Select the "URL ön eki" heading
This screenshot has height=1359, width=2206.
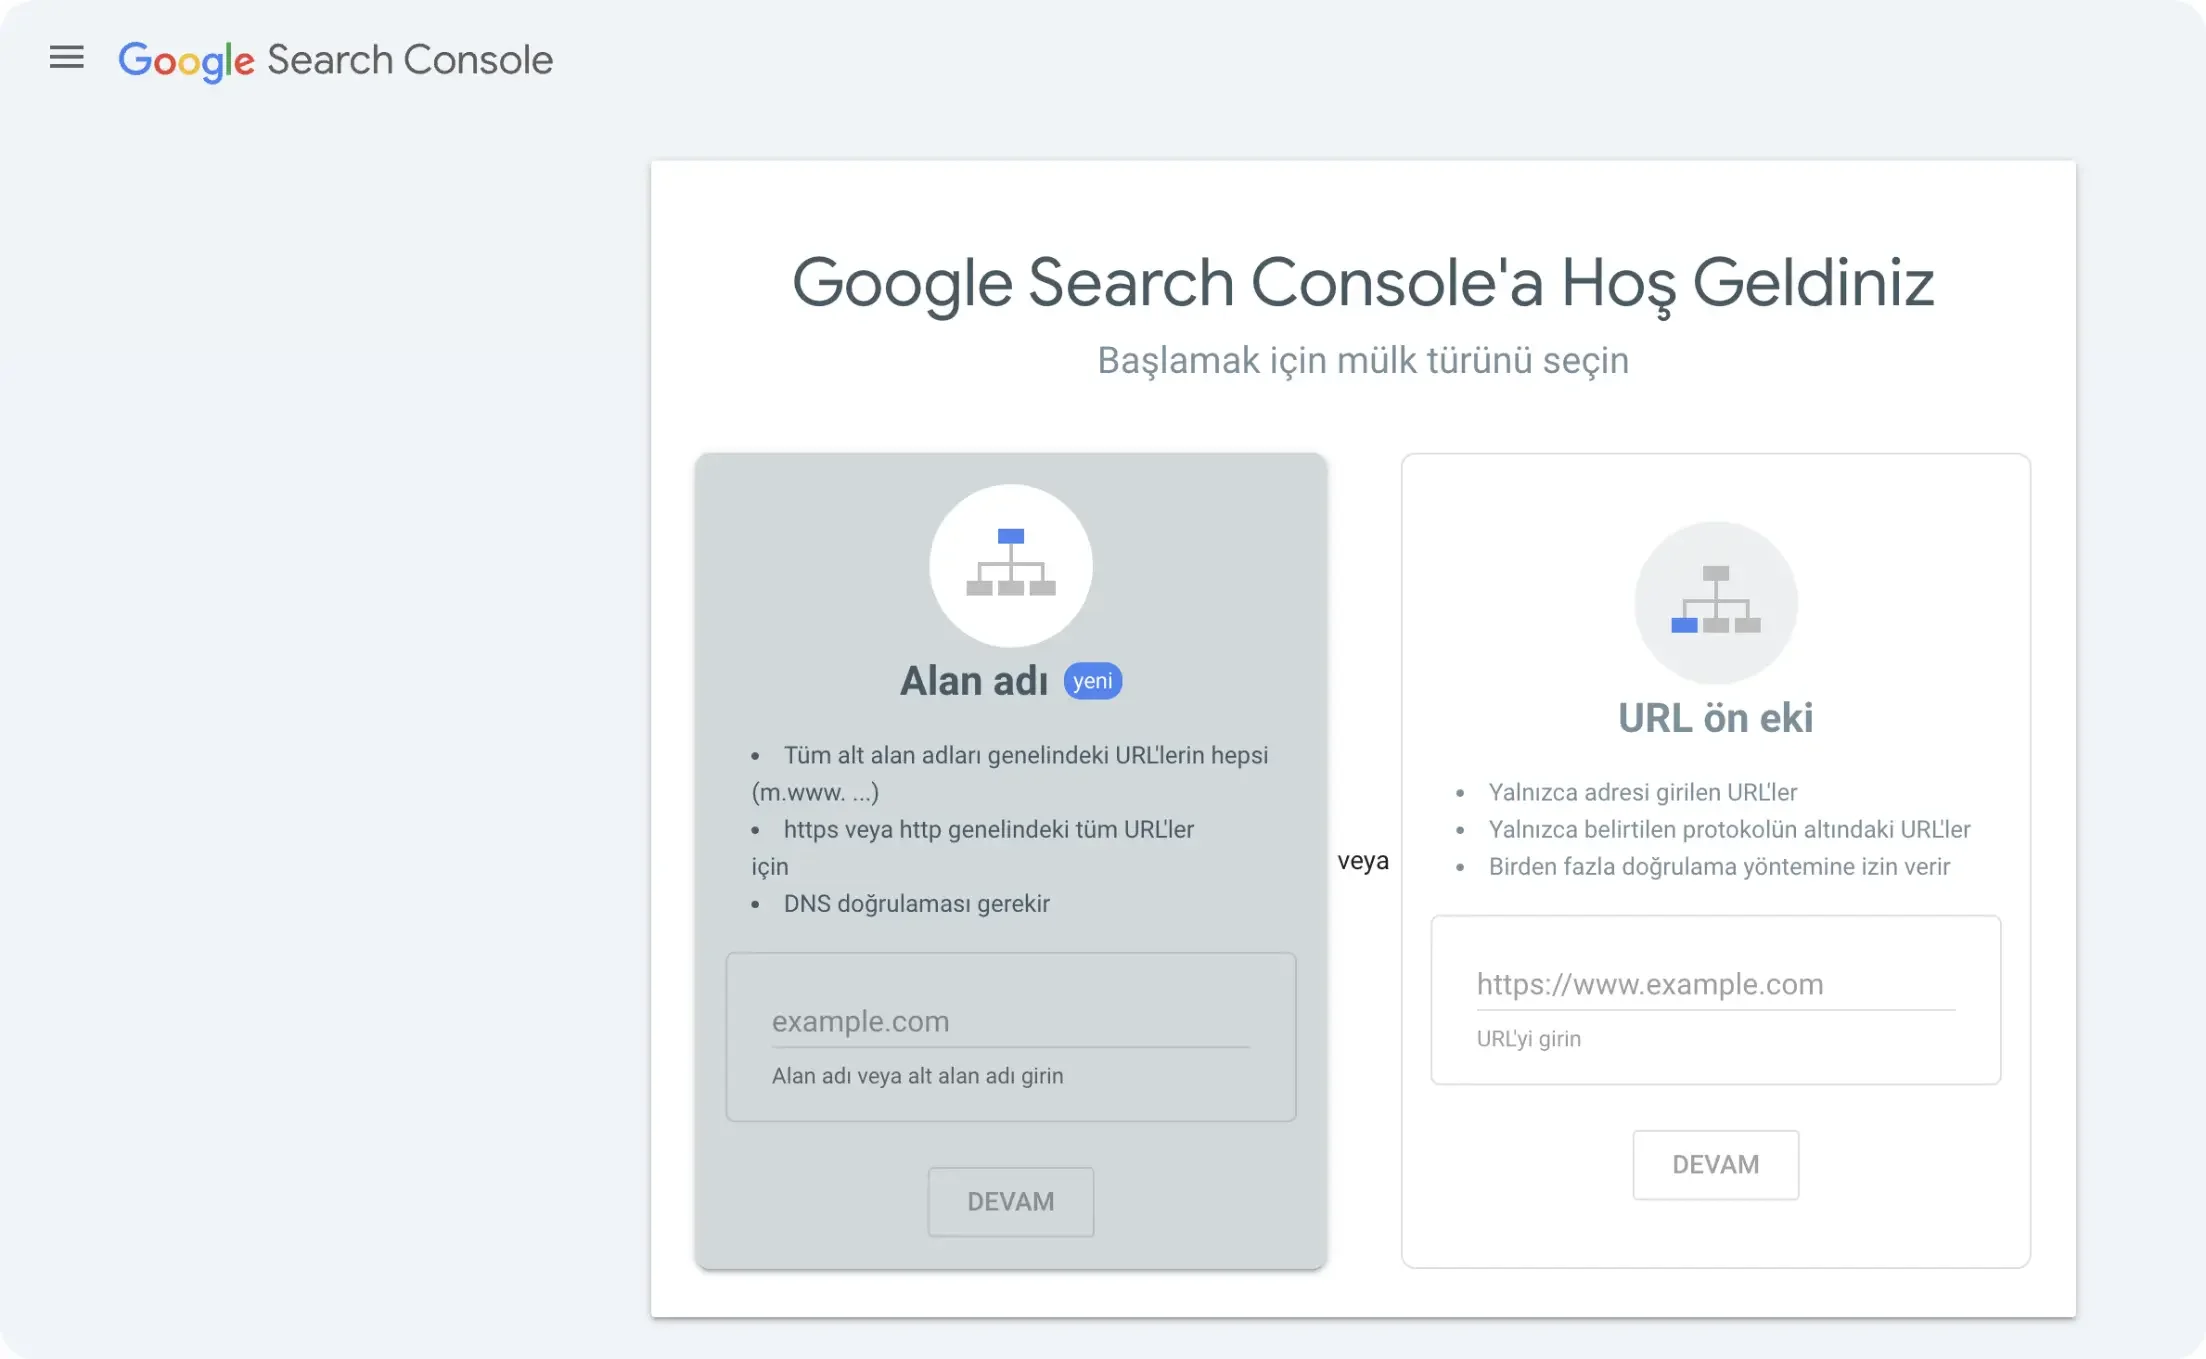point(1715,718)
